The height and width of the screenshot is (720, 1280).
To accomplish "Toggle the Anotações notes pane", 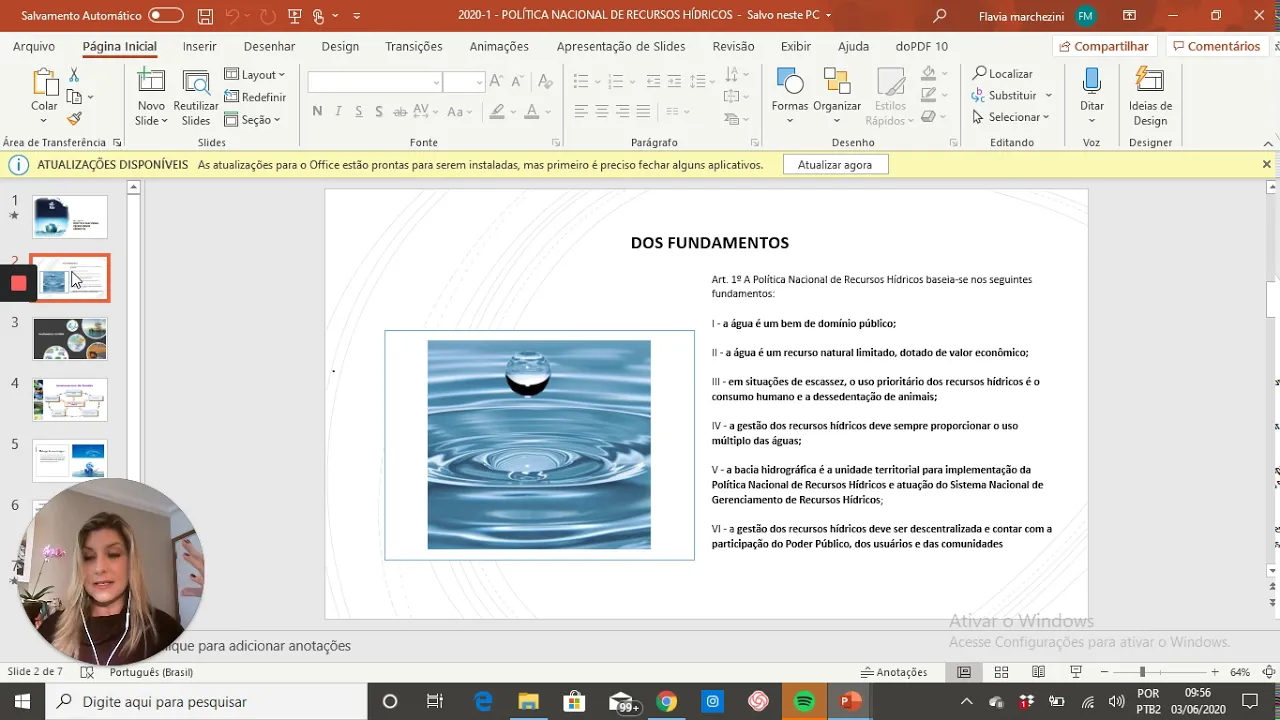I will point(894,672).
